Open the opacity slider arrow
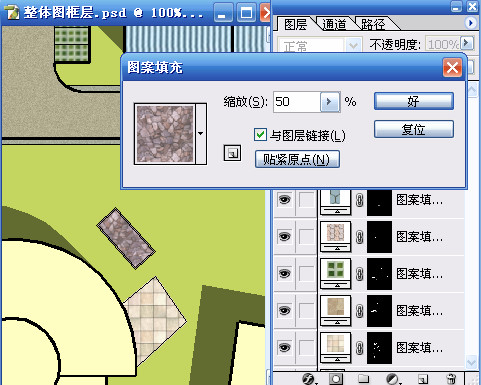Image resolution: width=481 pixels, height=385 pixels. 467,43
